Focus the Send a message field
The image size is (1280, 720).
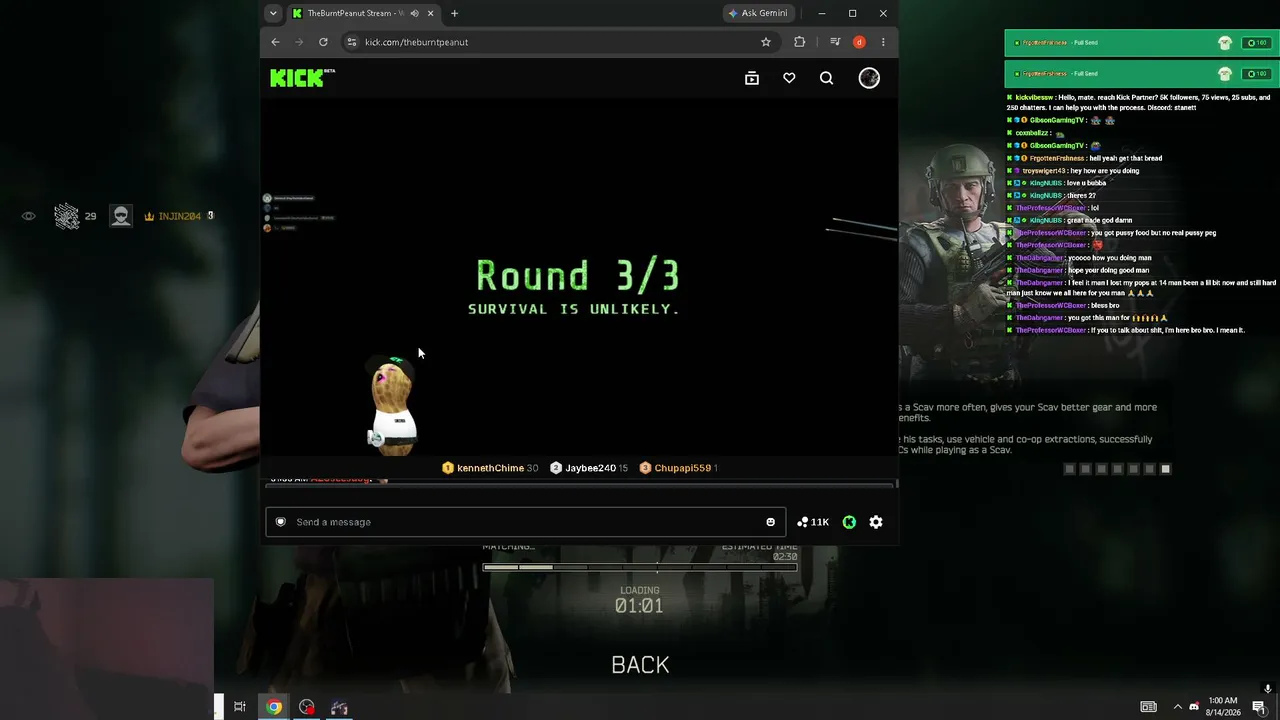pos(526,522)
